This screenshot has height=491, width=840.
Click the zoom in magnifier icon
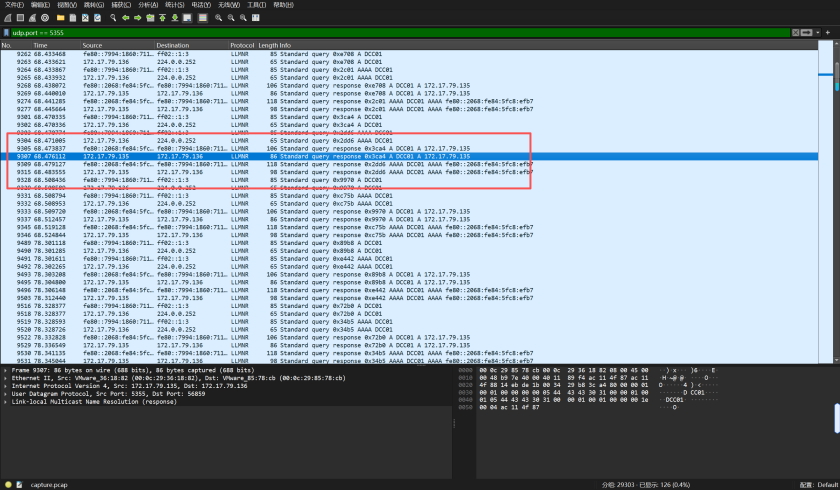218,18
